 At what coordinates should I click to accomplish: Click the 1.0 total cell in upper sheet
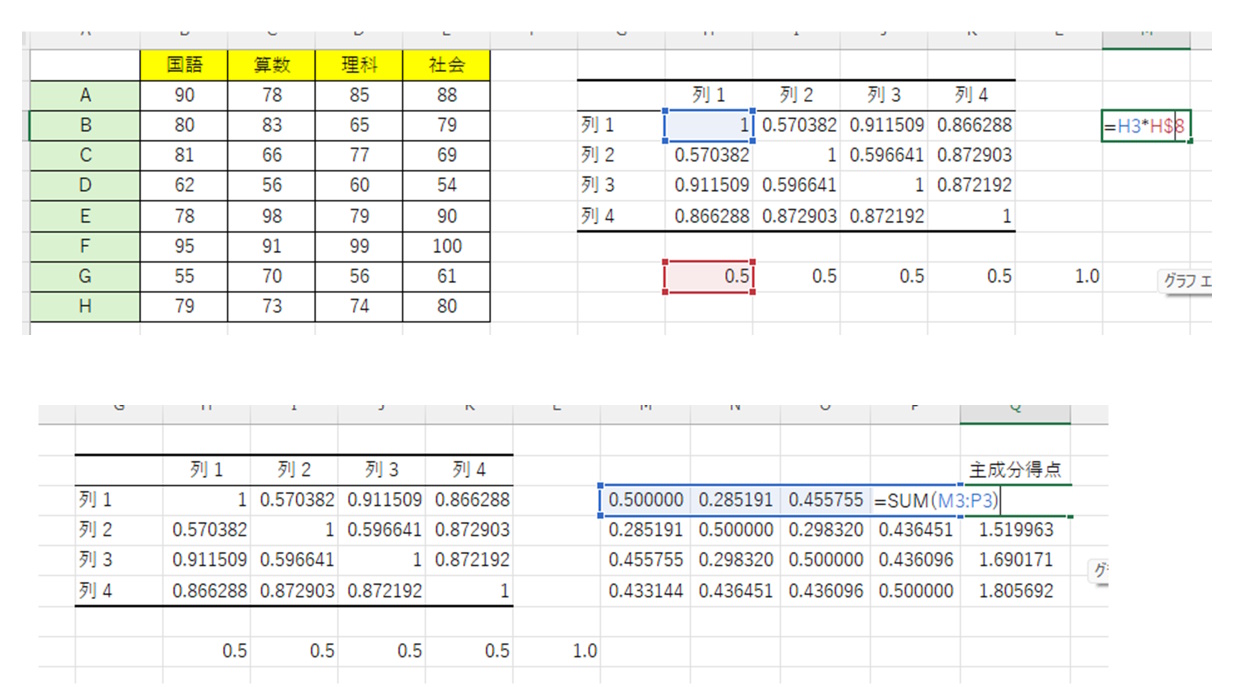pos(1086,277)
